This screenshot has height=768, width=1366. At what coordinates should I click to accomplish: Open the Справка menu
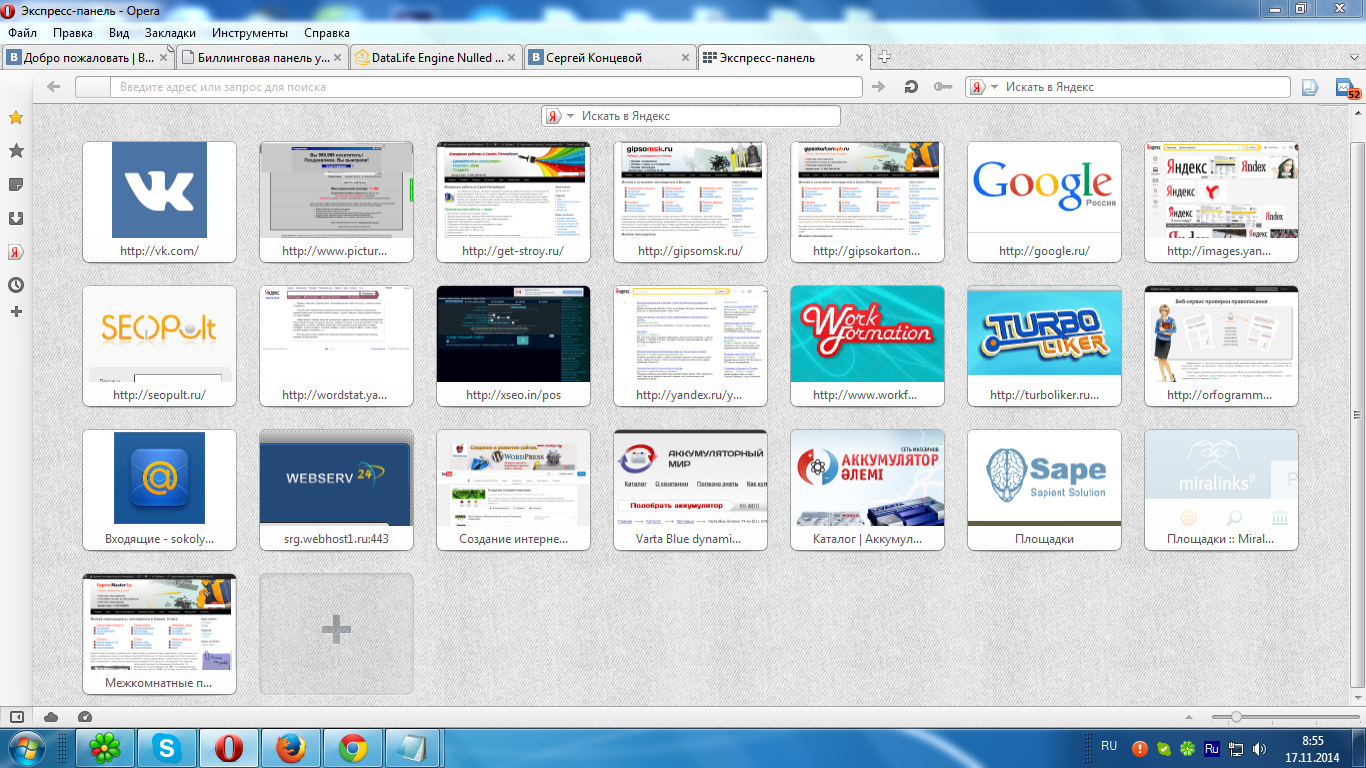pos(326,33)
